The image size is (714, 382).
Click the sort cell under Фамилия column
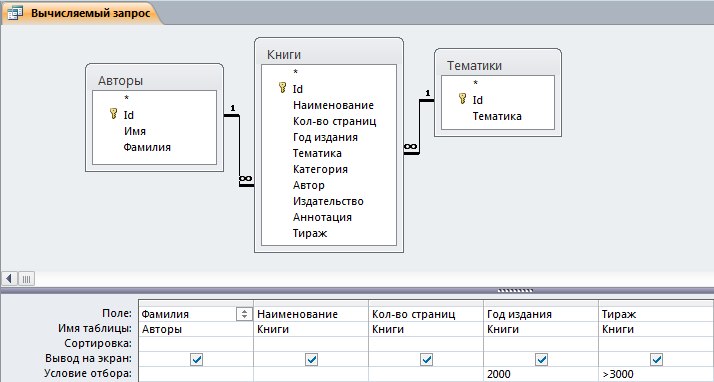(196, 344)
